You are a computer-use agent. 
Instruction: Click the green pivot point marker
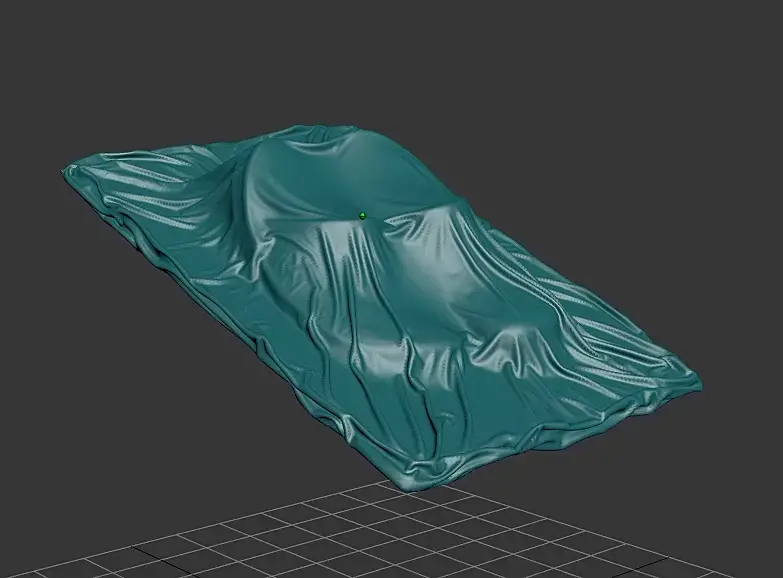click(x=363, y=216)
